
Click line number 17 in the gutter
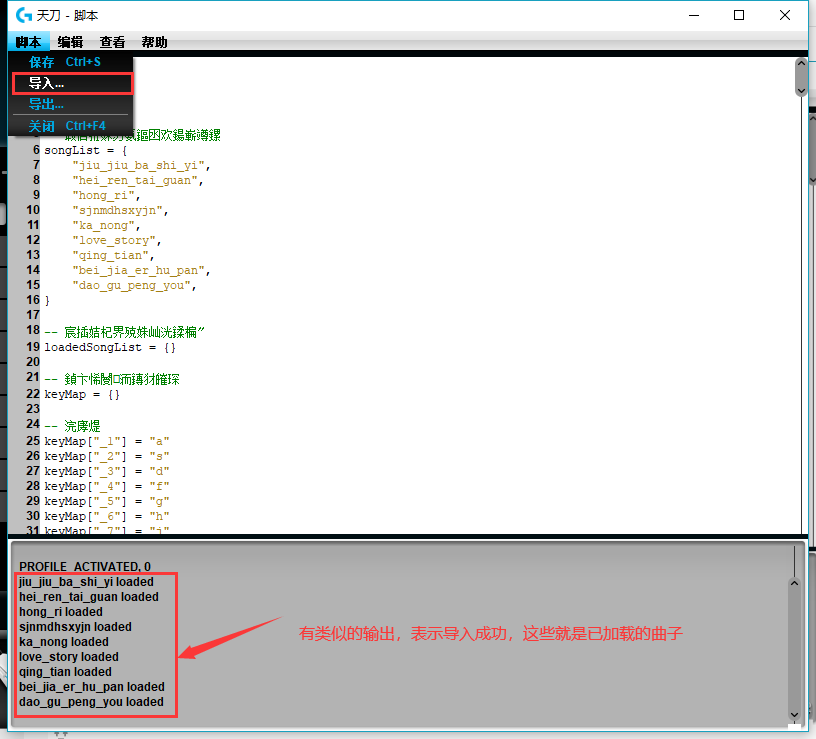click(33, 315)
